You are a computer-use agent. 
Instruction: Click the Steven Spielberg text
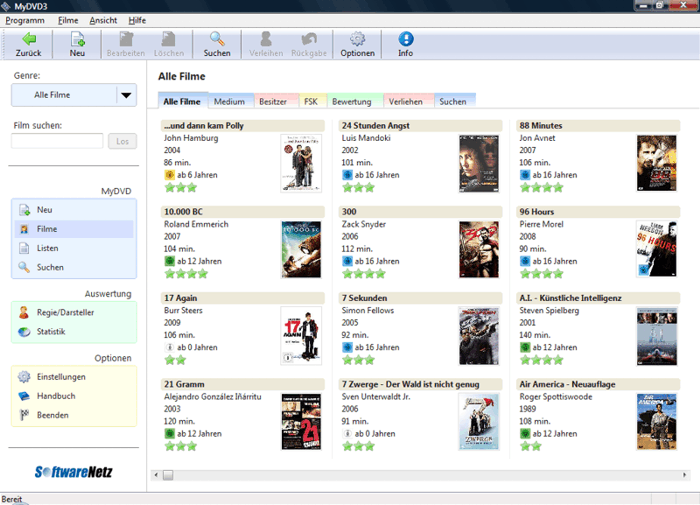pyautogui.click(x=549, y=310)
